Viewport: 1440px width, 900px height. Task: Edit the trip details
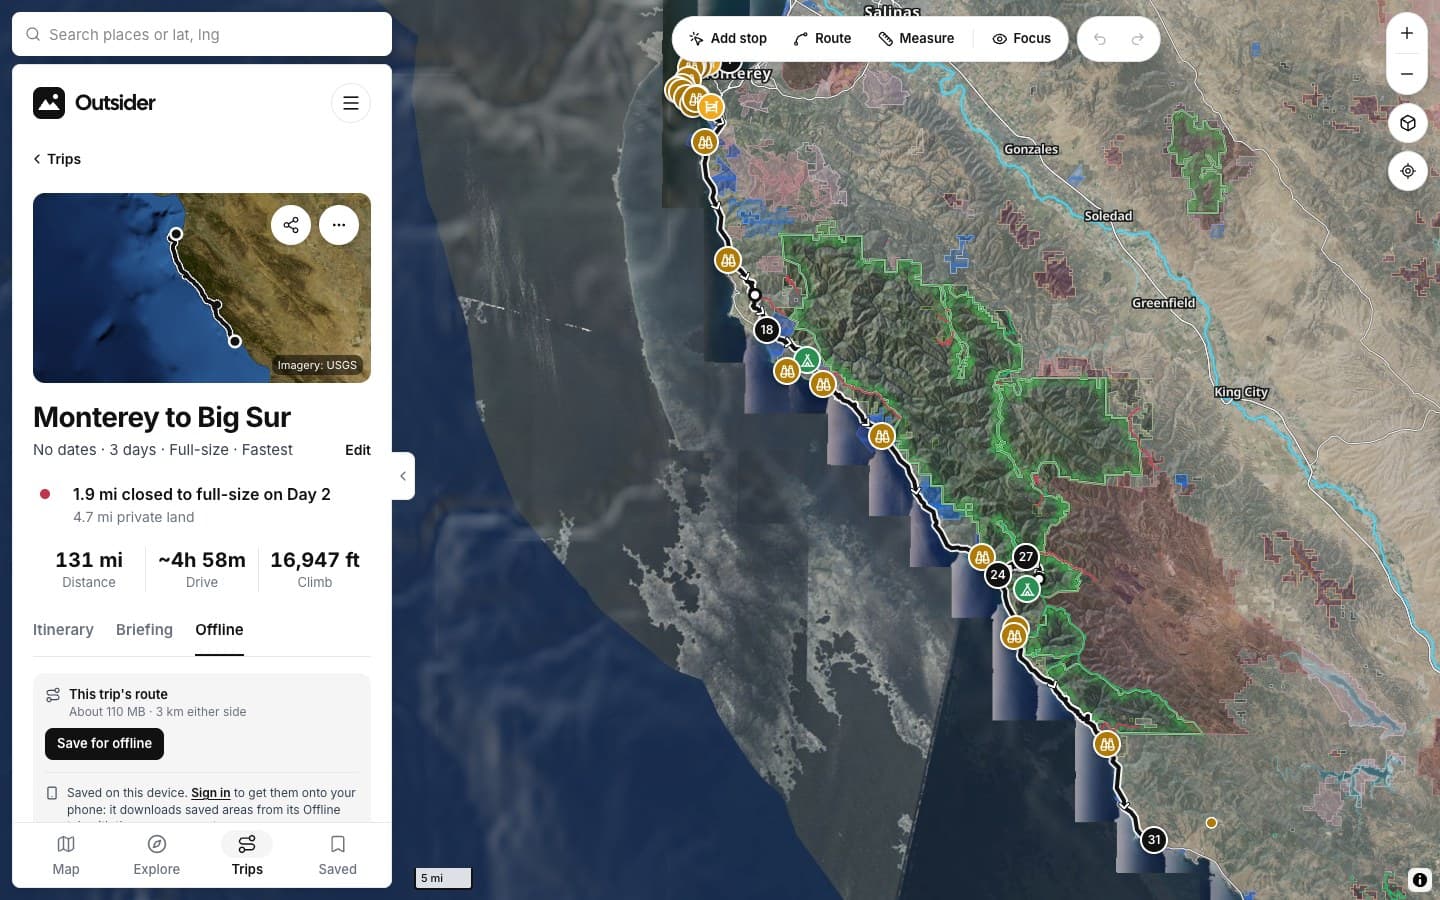[358, 450]
